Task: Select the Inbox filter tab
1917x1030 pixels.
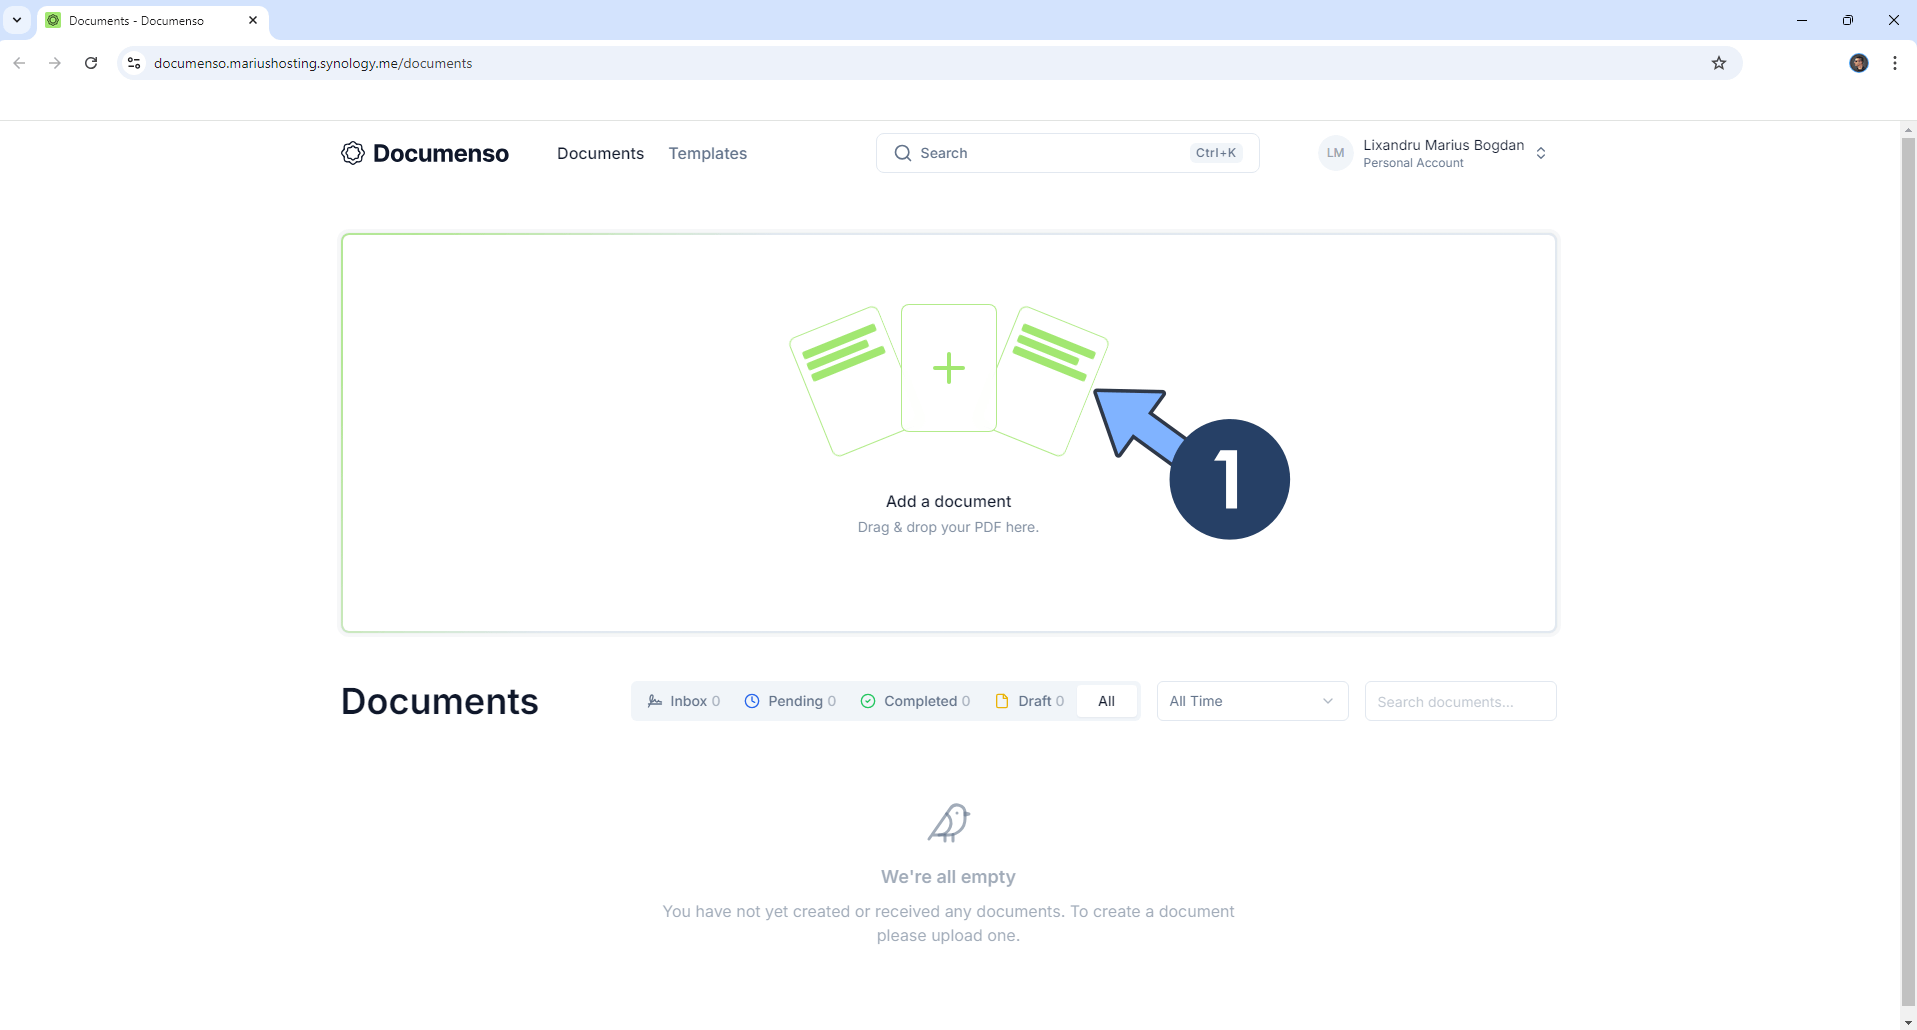Action: (x=684, y=701)
